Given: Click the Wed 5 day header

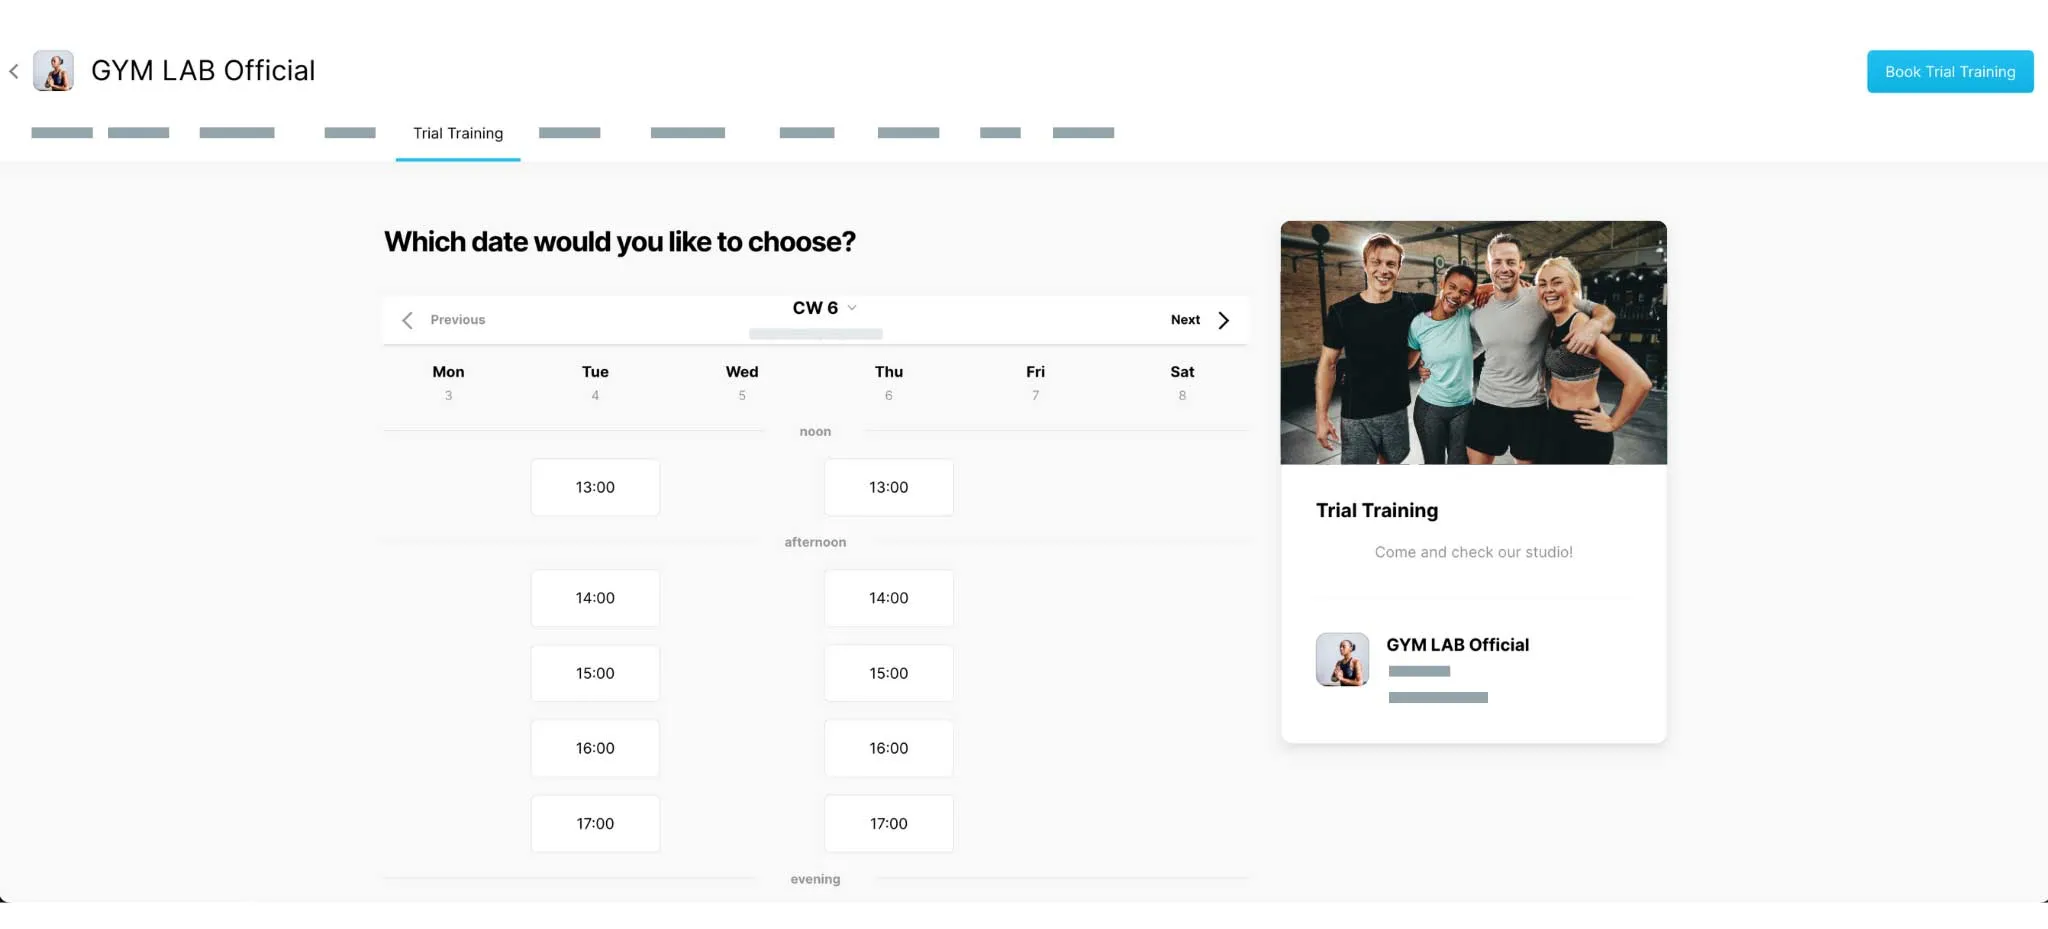Looking at the screenshot, I should (x=742, y=382).
